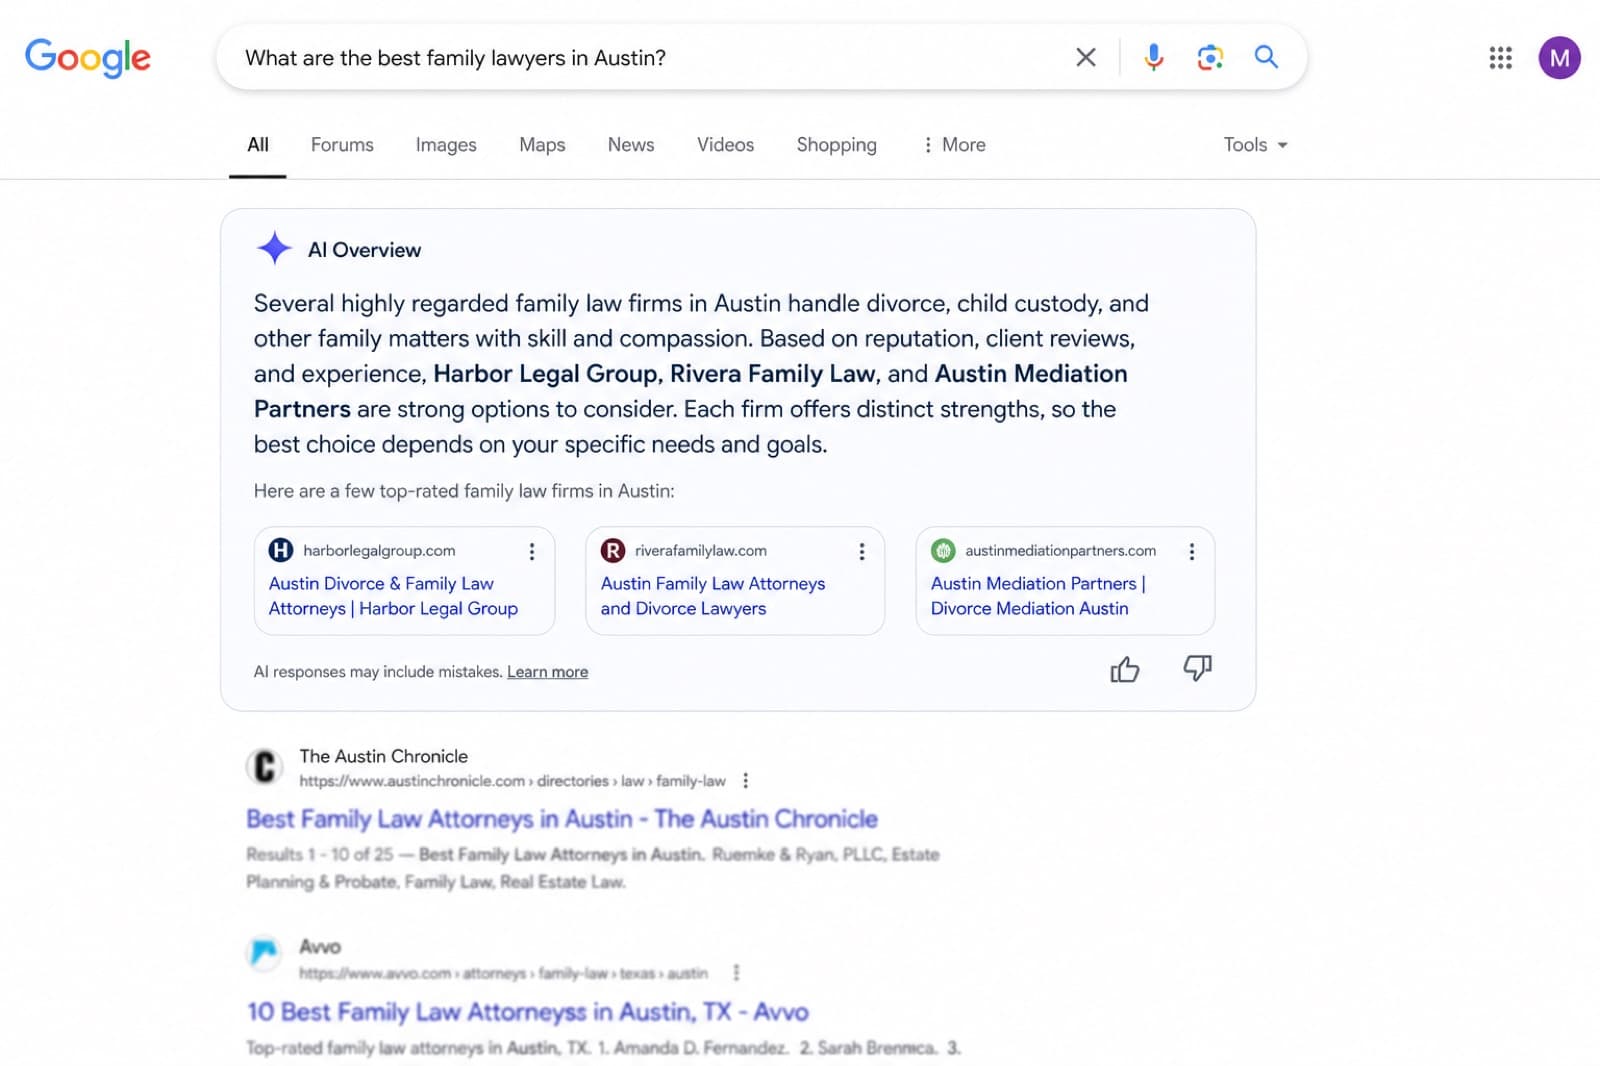1600x1066 pixels.
Task: Click the Avvo site favicon
Action: (264, 952)
